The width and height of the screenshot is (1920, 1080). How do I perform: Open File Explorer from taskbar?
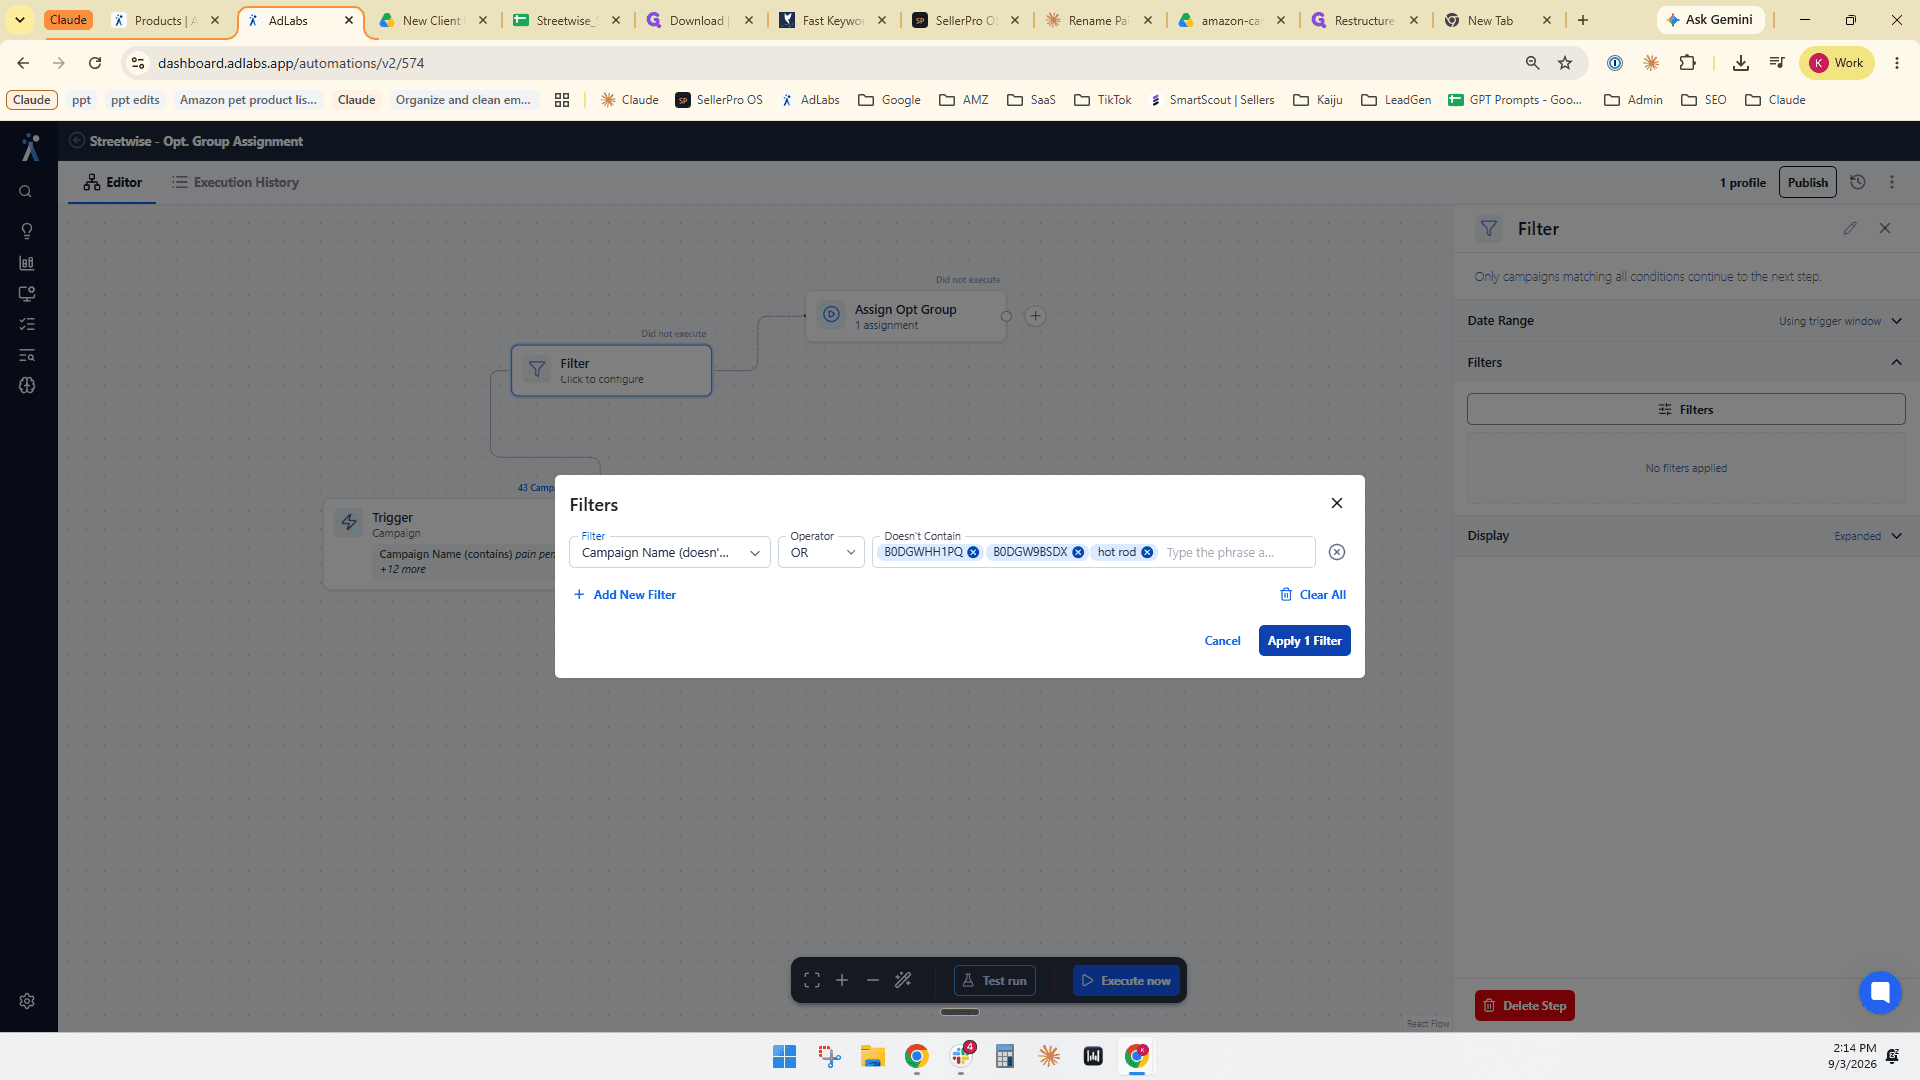pos(873,1056)
